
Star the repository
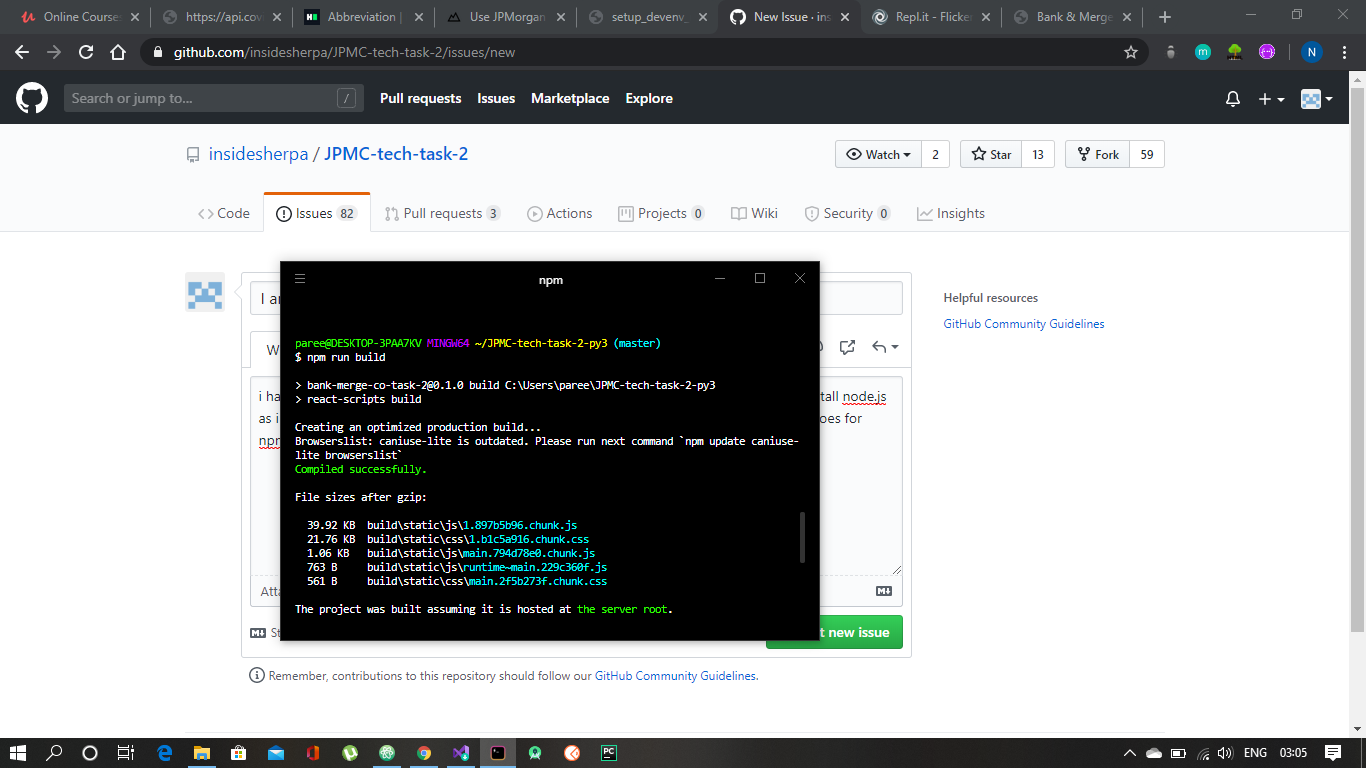[990, 154]
